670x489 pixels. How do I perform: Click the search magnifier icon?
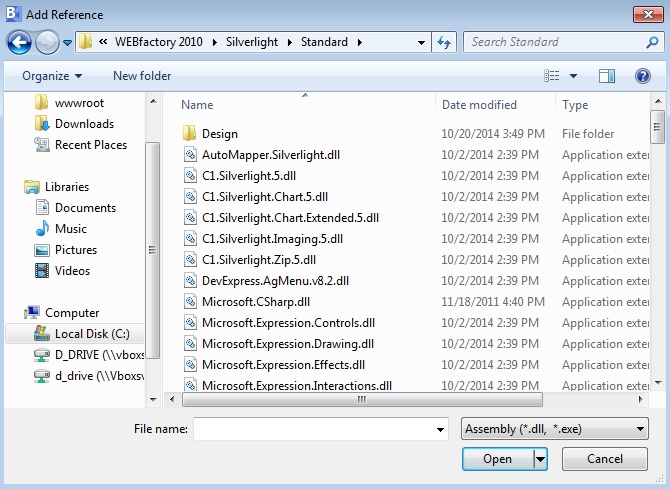point(652,42)
